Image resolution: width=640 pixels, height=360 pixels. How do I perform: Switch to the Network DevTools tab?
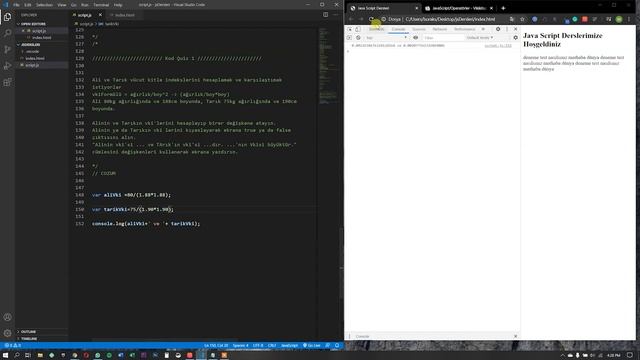tap(440, 29)
